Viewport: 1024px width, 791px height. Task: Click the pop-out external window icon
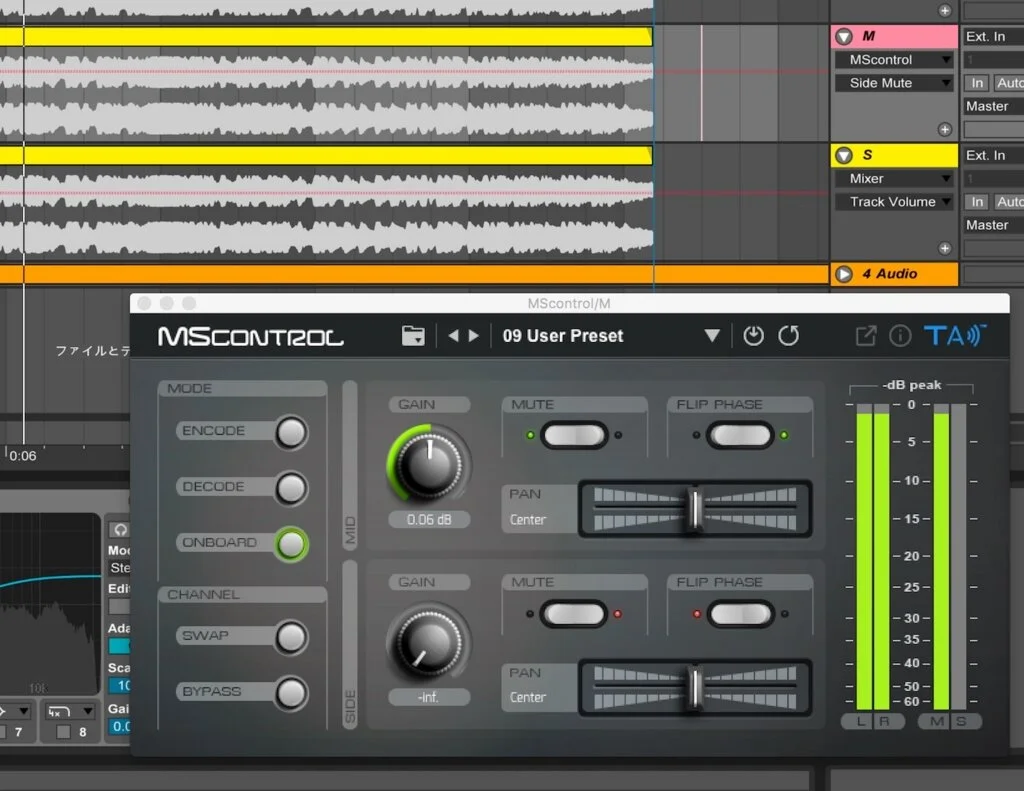(866, 336)
